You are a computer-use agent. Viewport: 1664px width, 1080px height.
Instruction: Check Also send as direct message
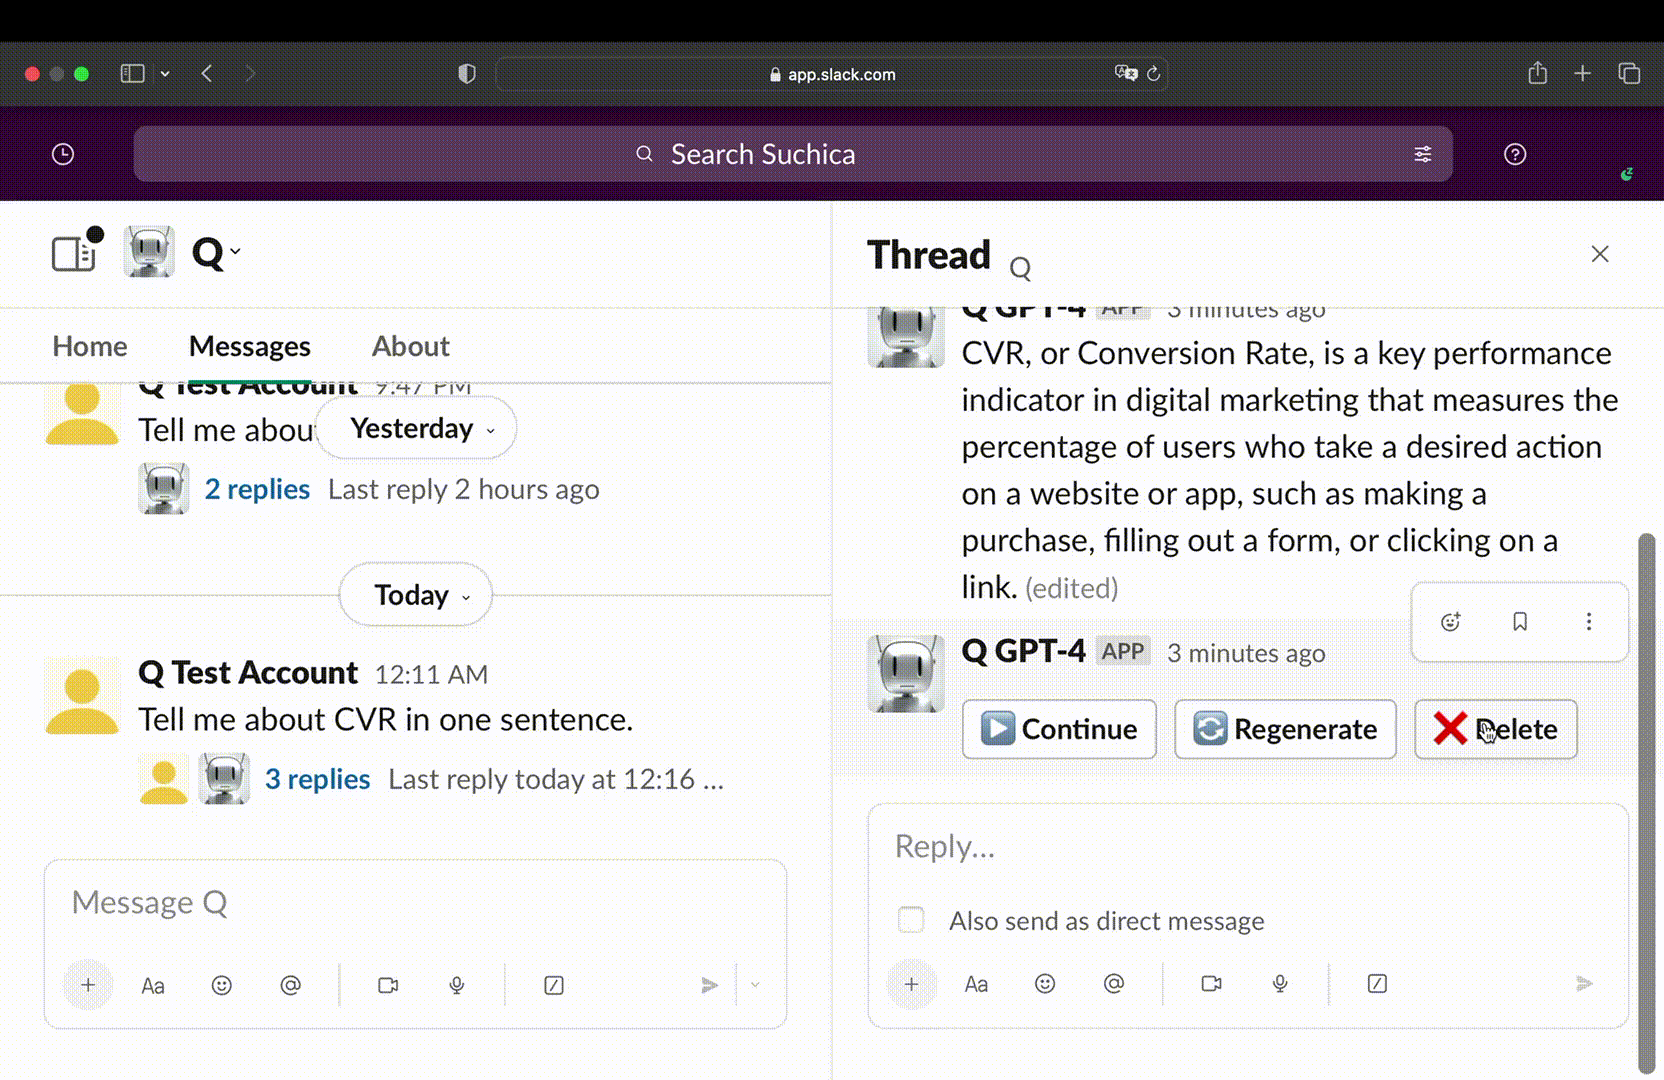(911, 920)
